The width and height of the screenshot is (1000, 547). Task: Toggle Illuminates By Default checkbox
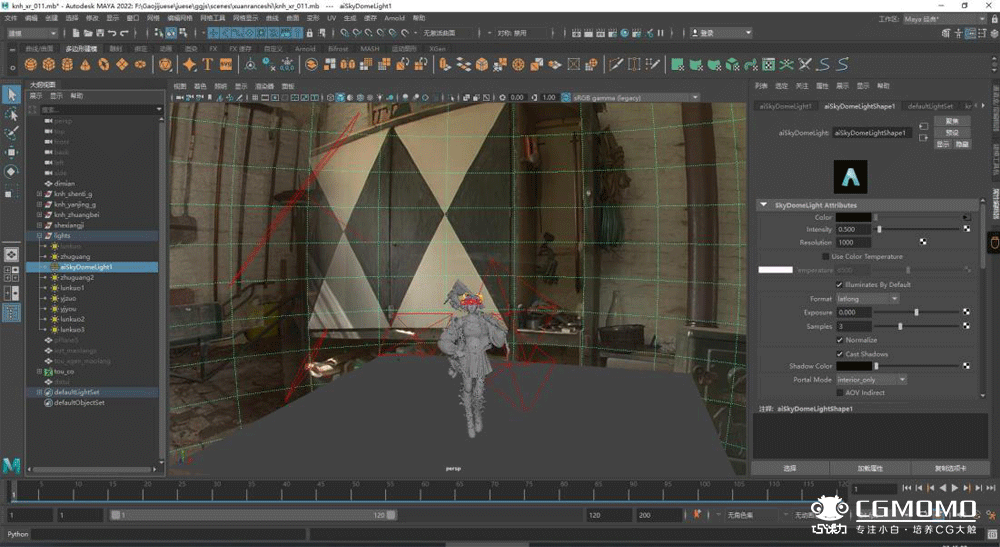point(839,284)
